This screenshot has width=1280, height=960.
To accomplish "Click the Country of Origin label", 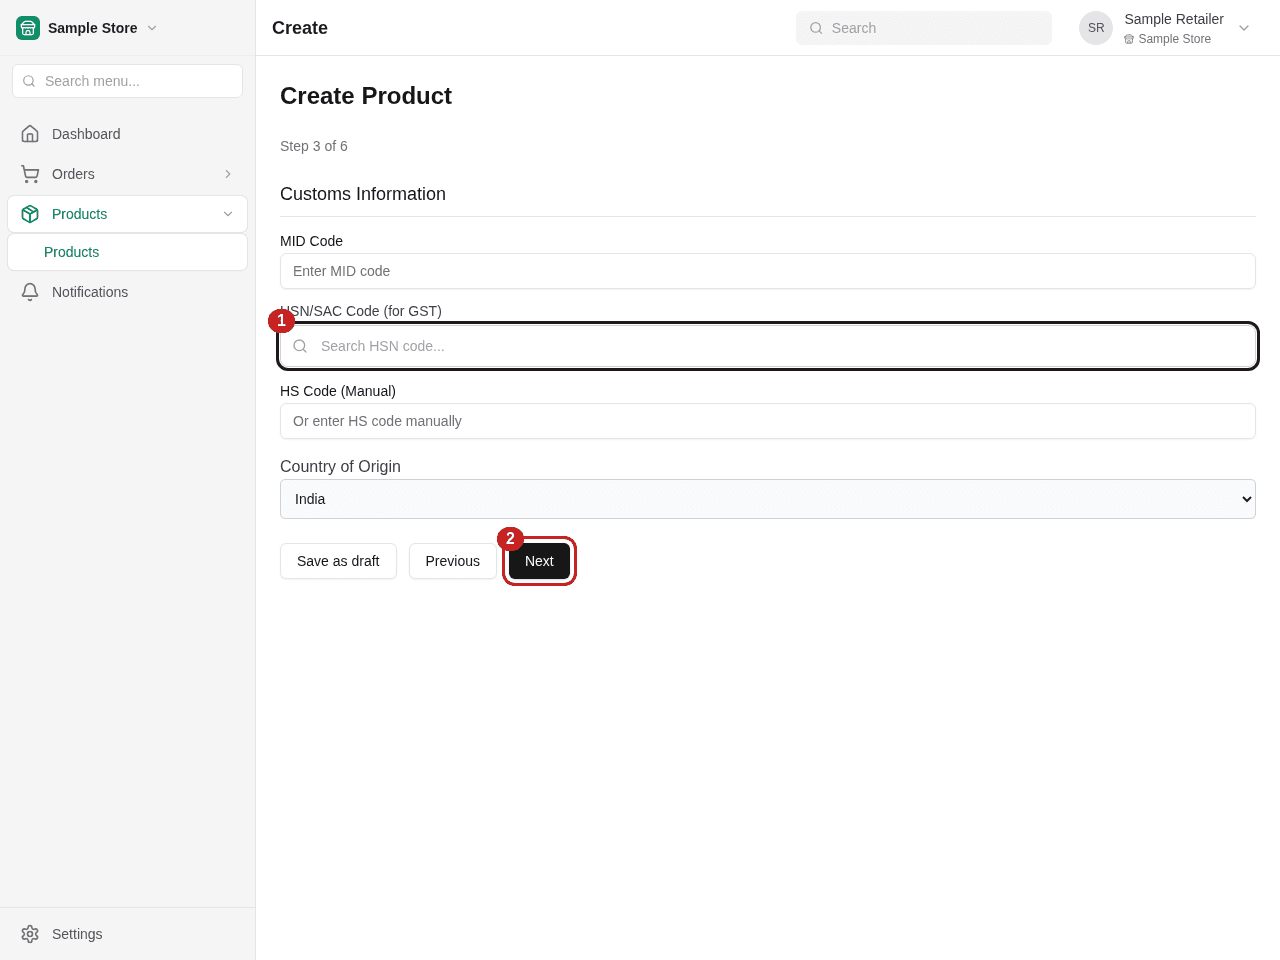I will pos(340,466).
